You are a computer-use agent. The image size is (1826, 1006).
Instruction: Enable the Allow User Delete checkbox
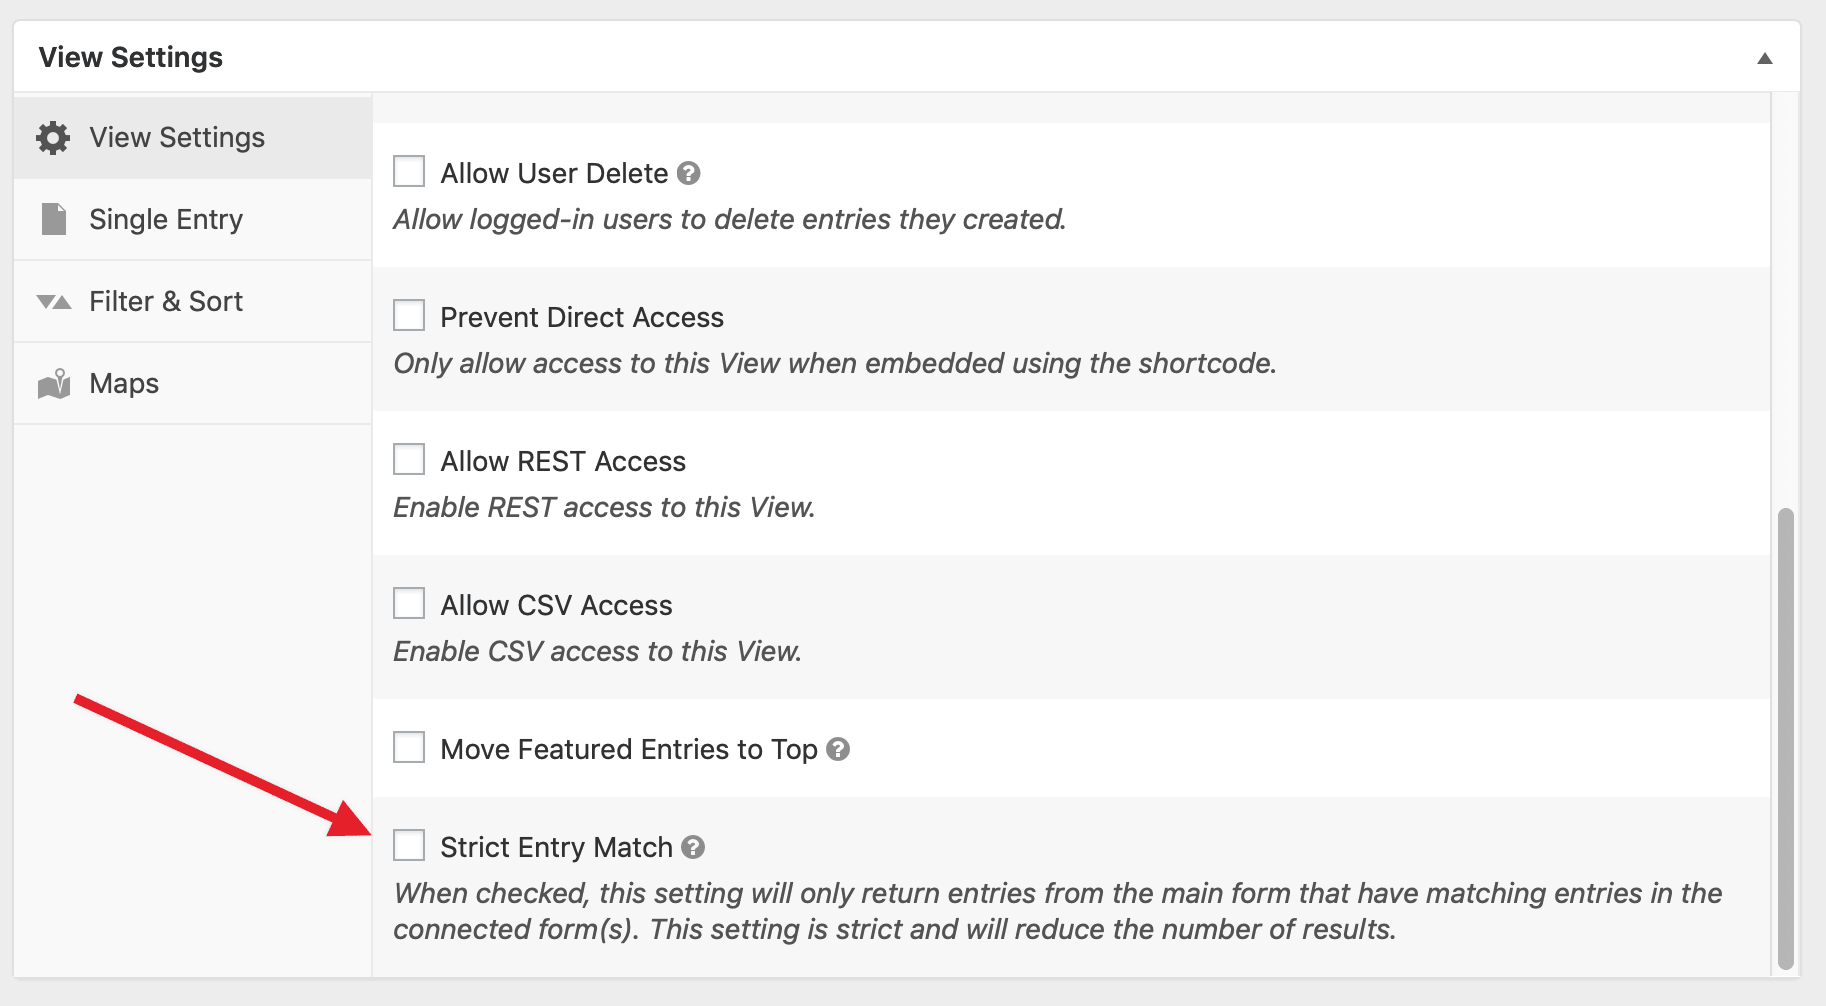[x=409, y=172]
